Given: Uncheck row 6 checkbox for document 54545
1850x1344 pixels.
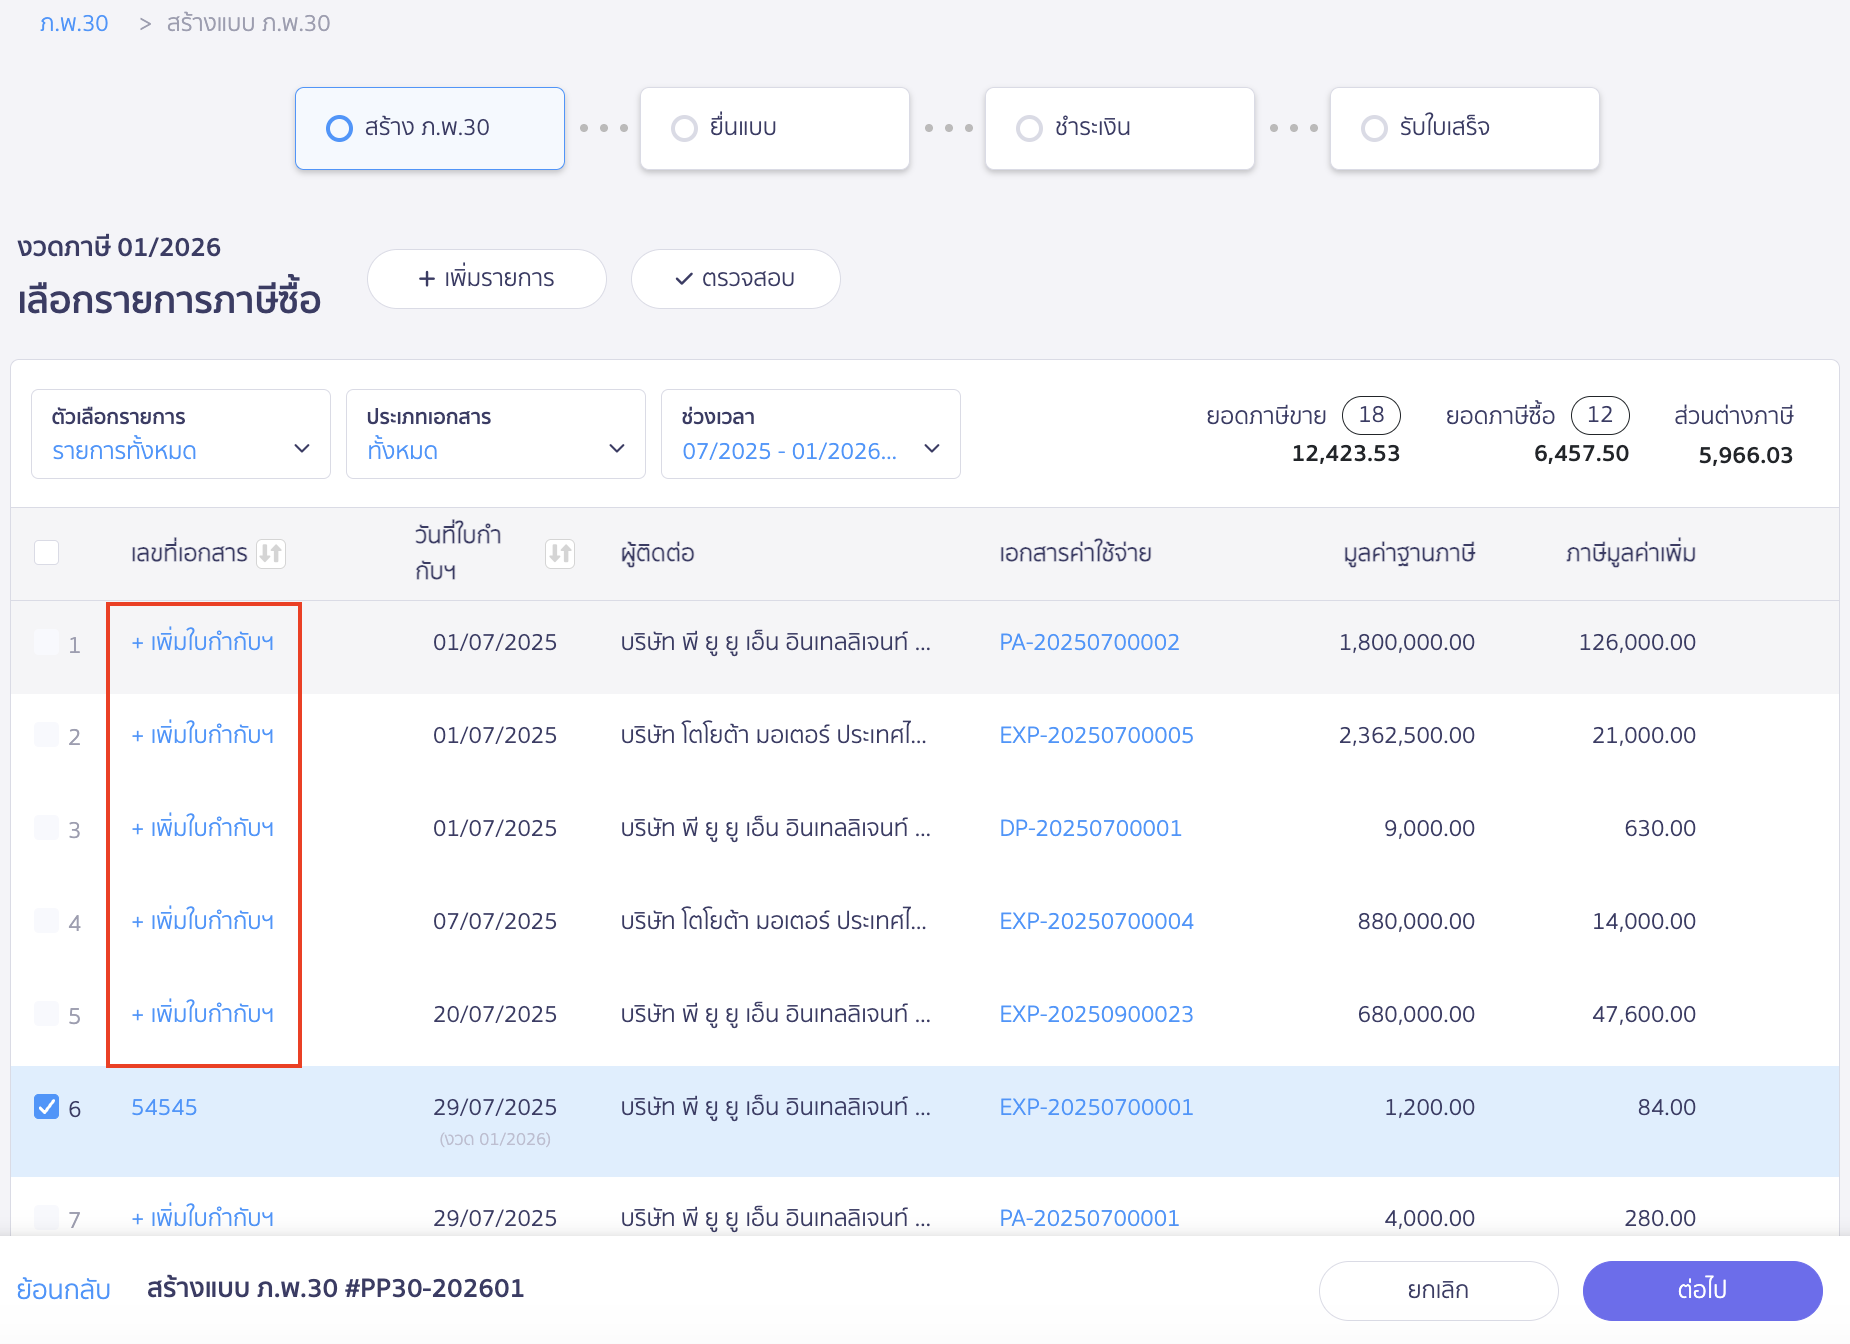Looking at the screenshot, I should pos(47,1106).
